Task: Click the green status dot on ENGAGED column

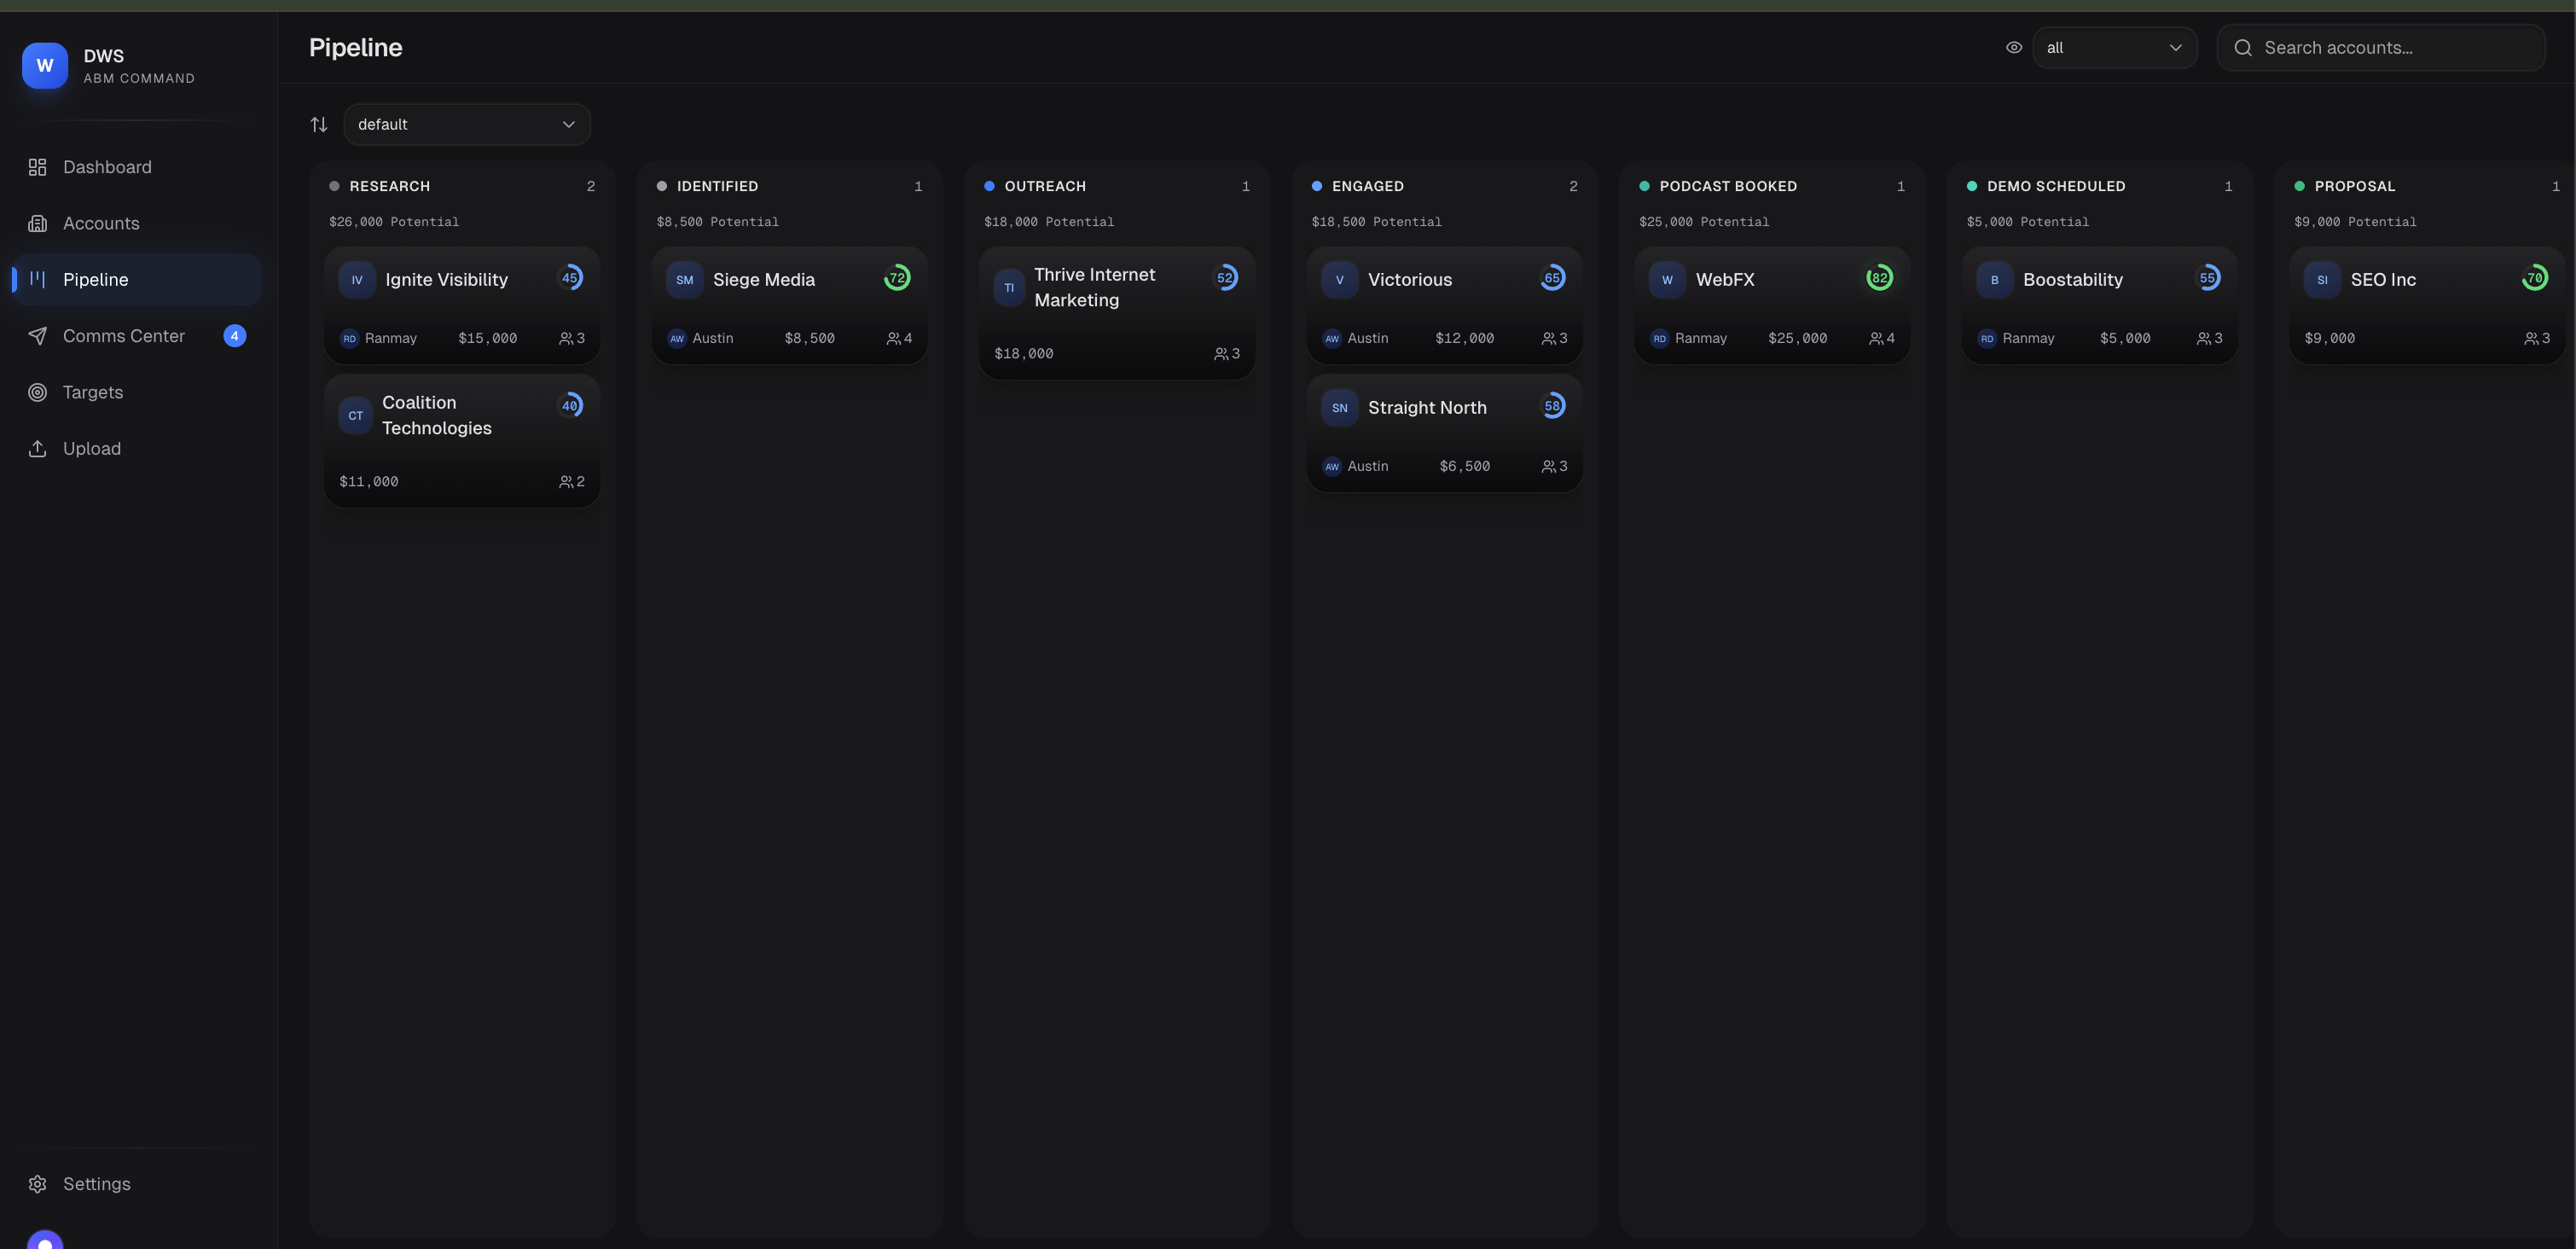Action: pyautogui.click(x=1317, y=185)
